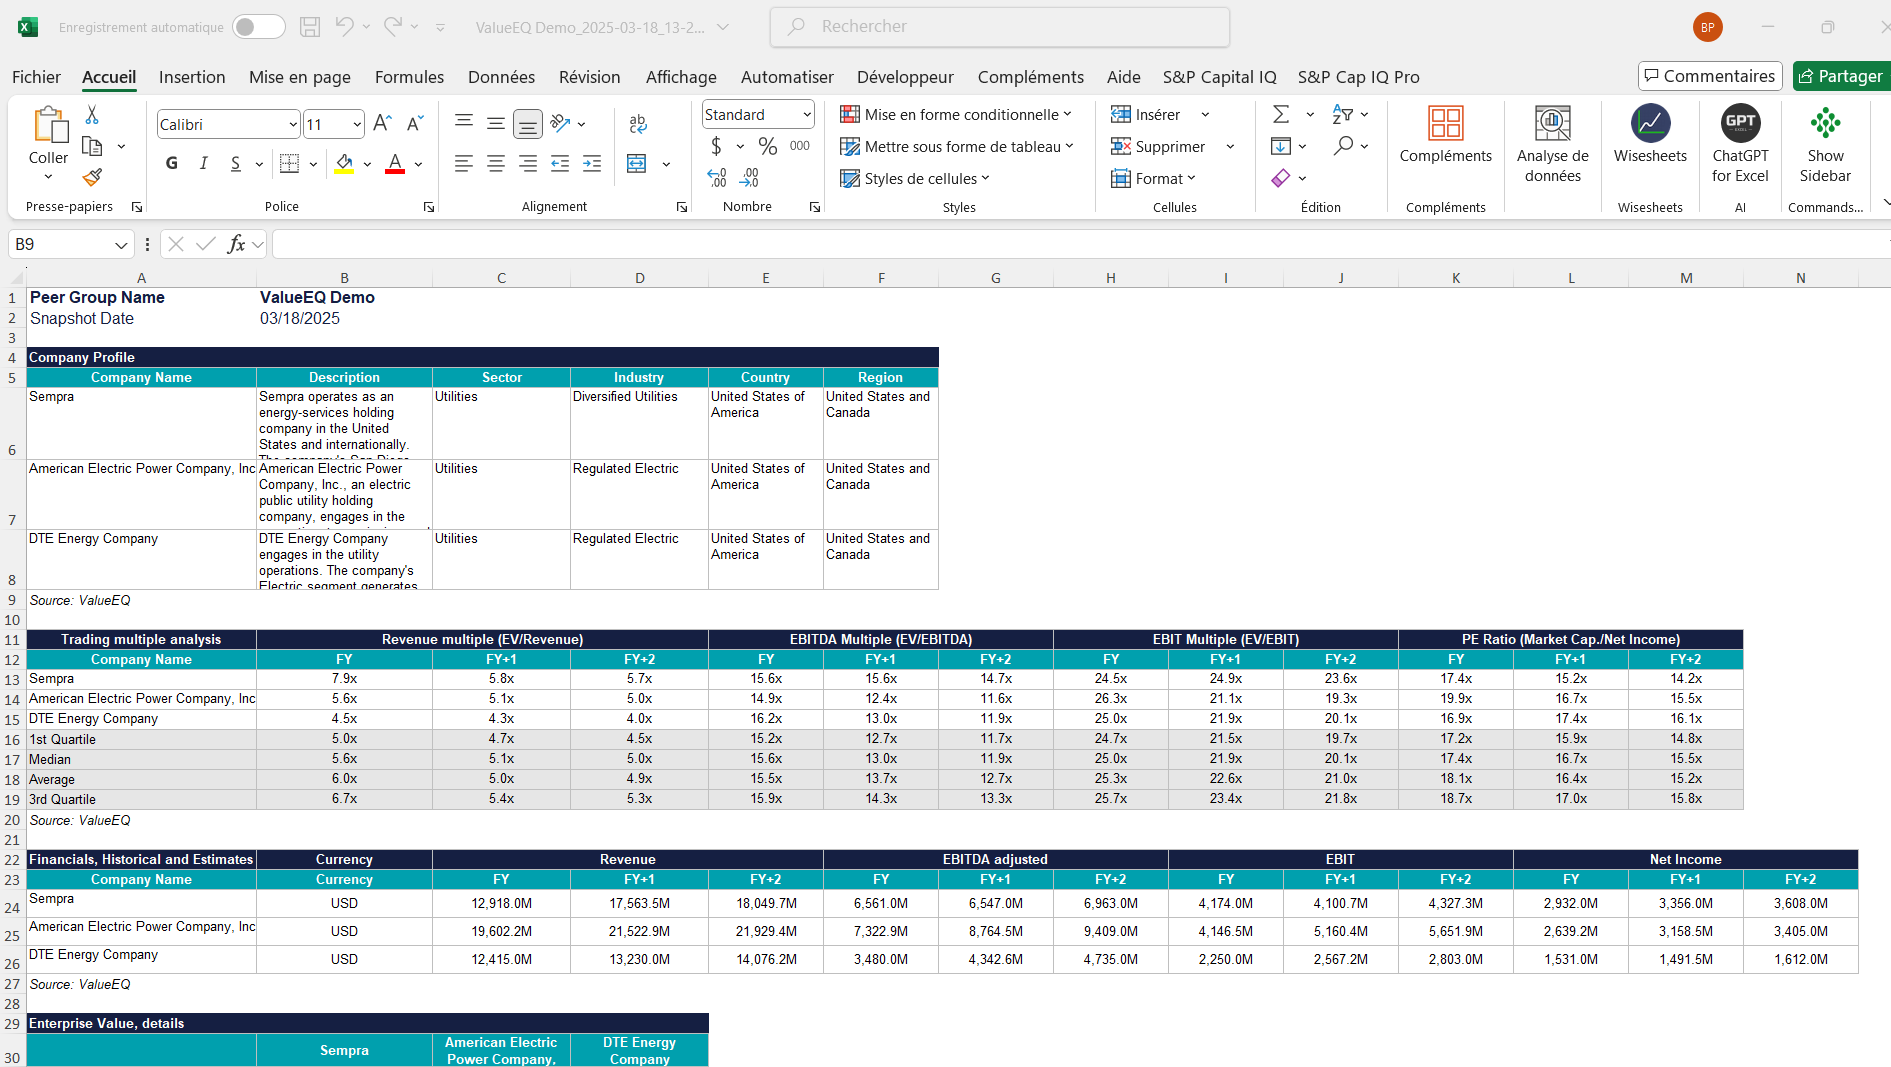Open the BP account profile button
The width and height of the screenshot is (1891, 1067).
1707,27
